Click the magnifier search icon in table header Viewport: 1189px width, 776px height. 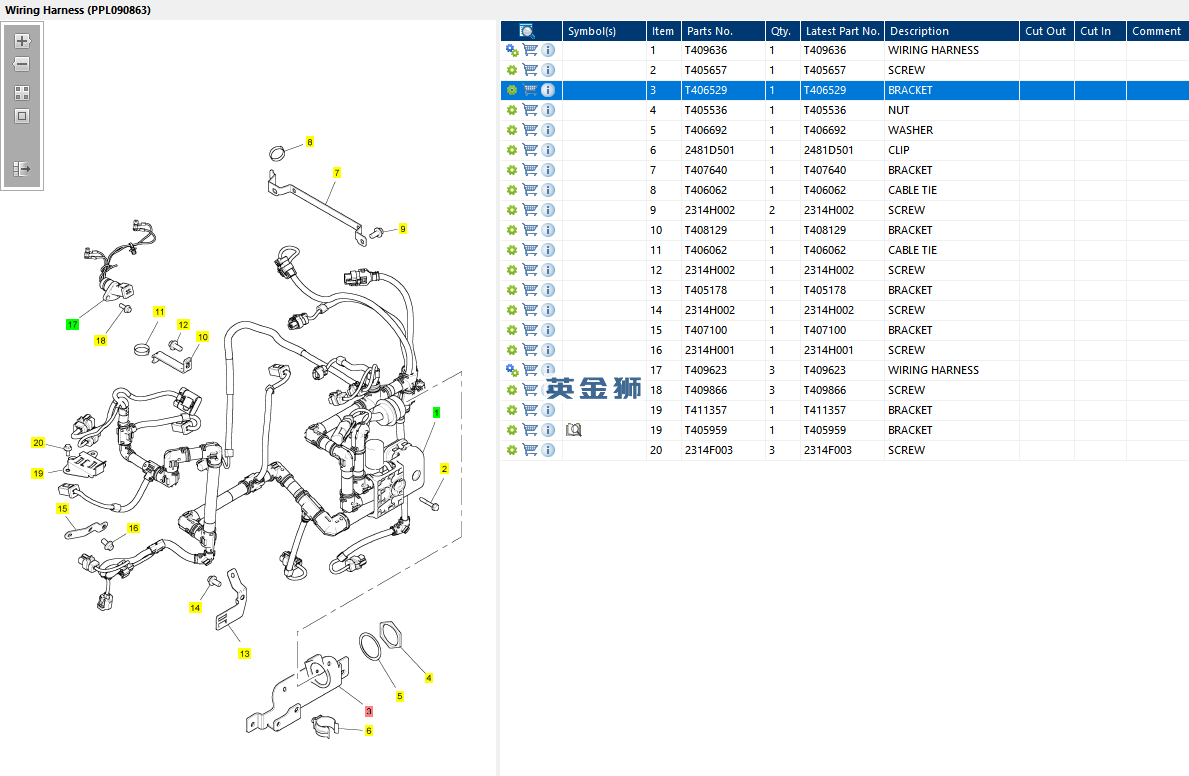tap(527, 31)
